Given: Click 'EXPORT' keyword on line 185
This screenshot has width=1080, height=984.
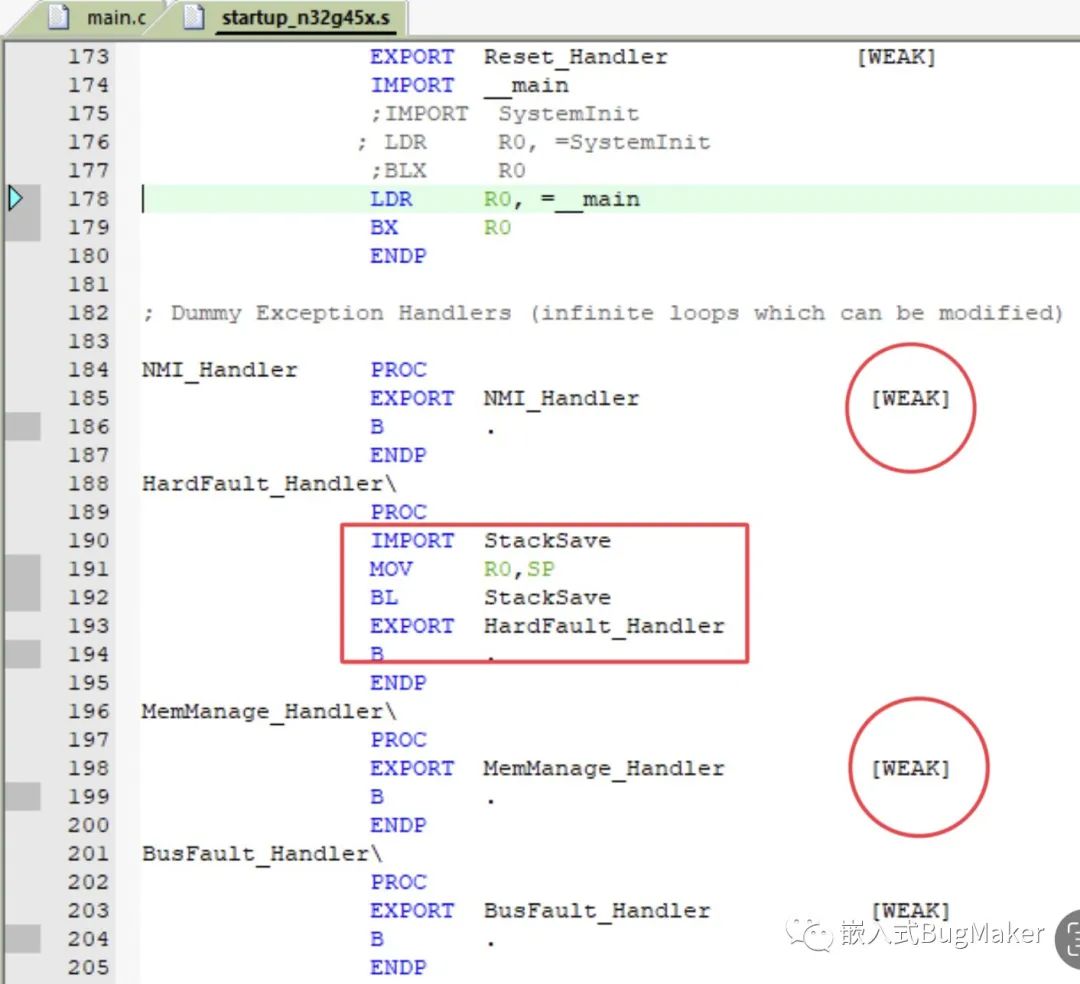Looking at the screenshot, I should (412, 399).
